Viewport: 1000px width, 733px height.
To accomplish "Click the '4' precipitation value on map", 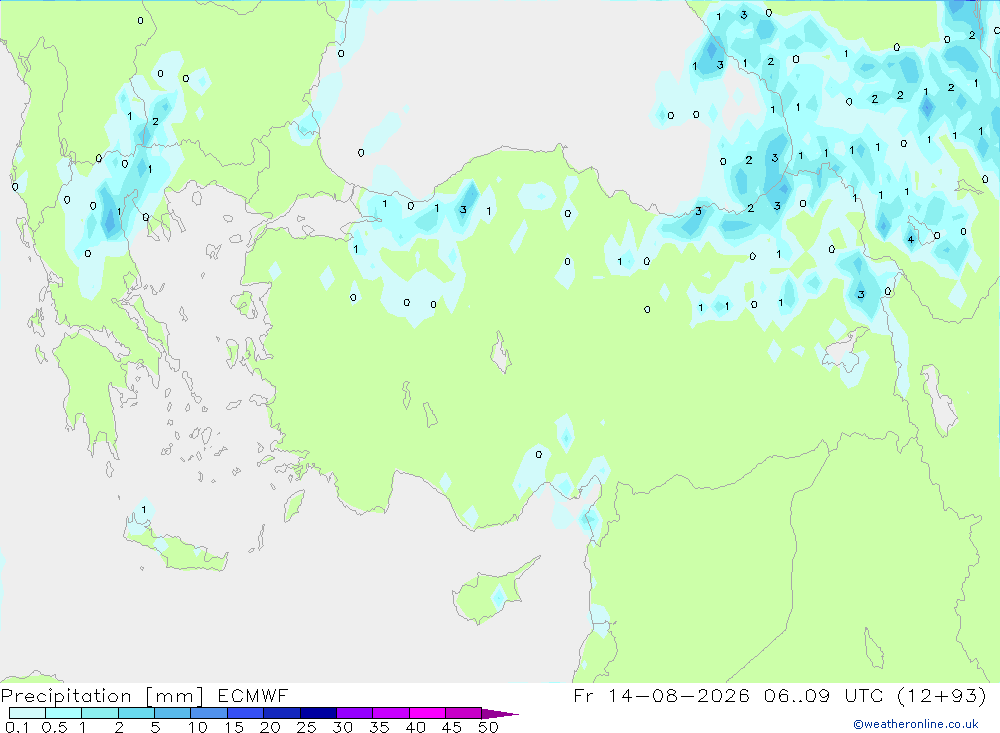I will pos(911,240).
